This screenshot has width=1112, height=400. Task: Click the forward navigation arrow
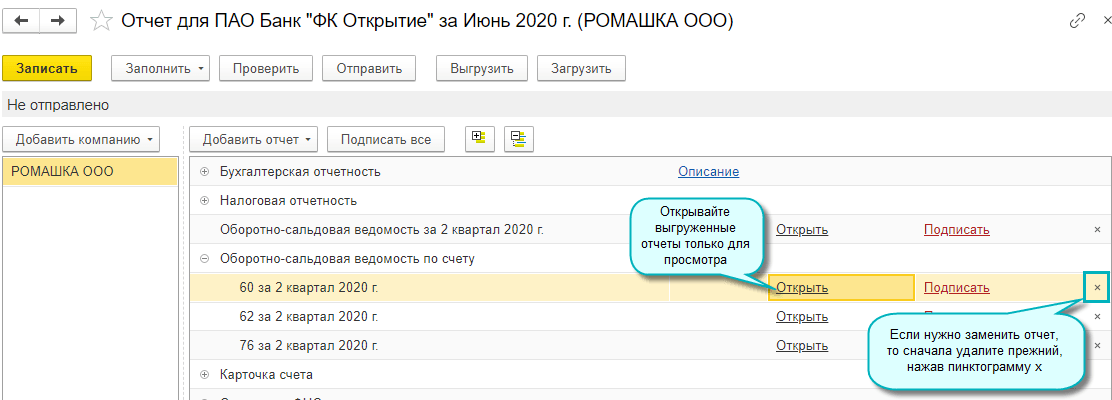coord(58,20)
